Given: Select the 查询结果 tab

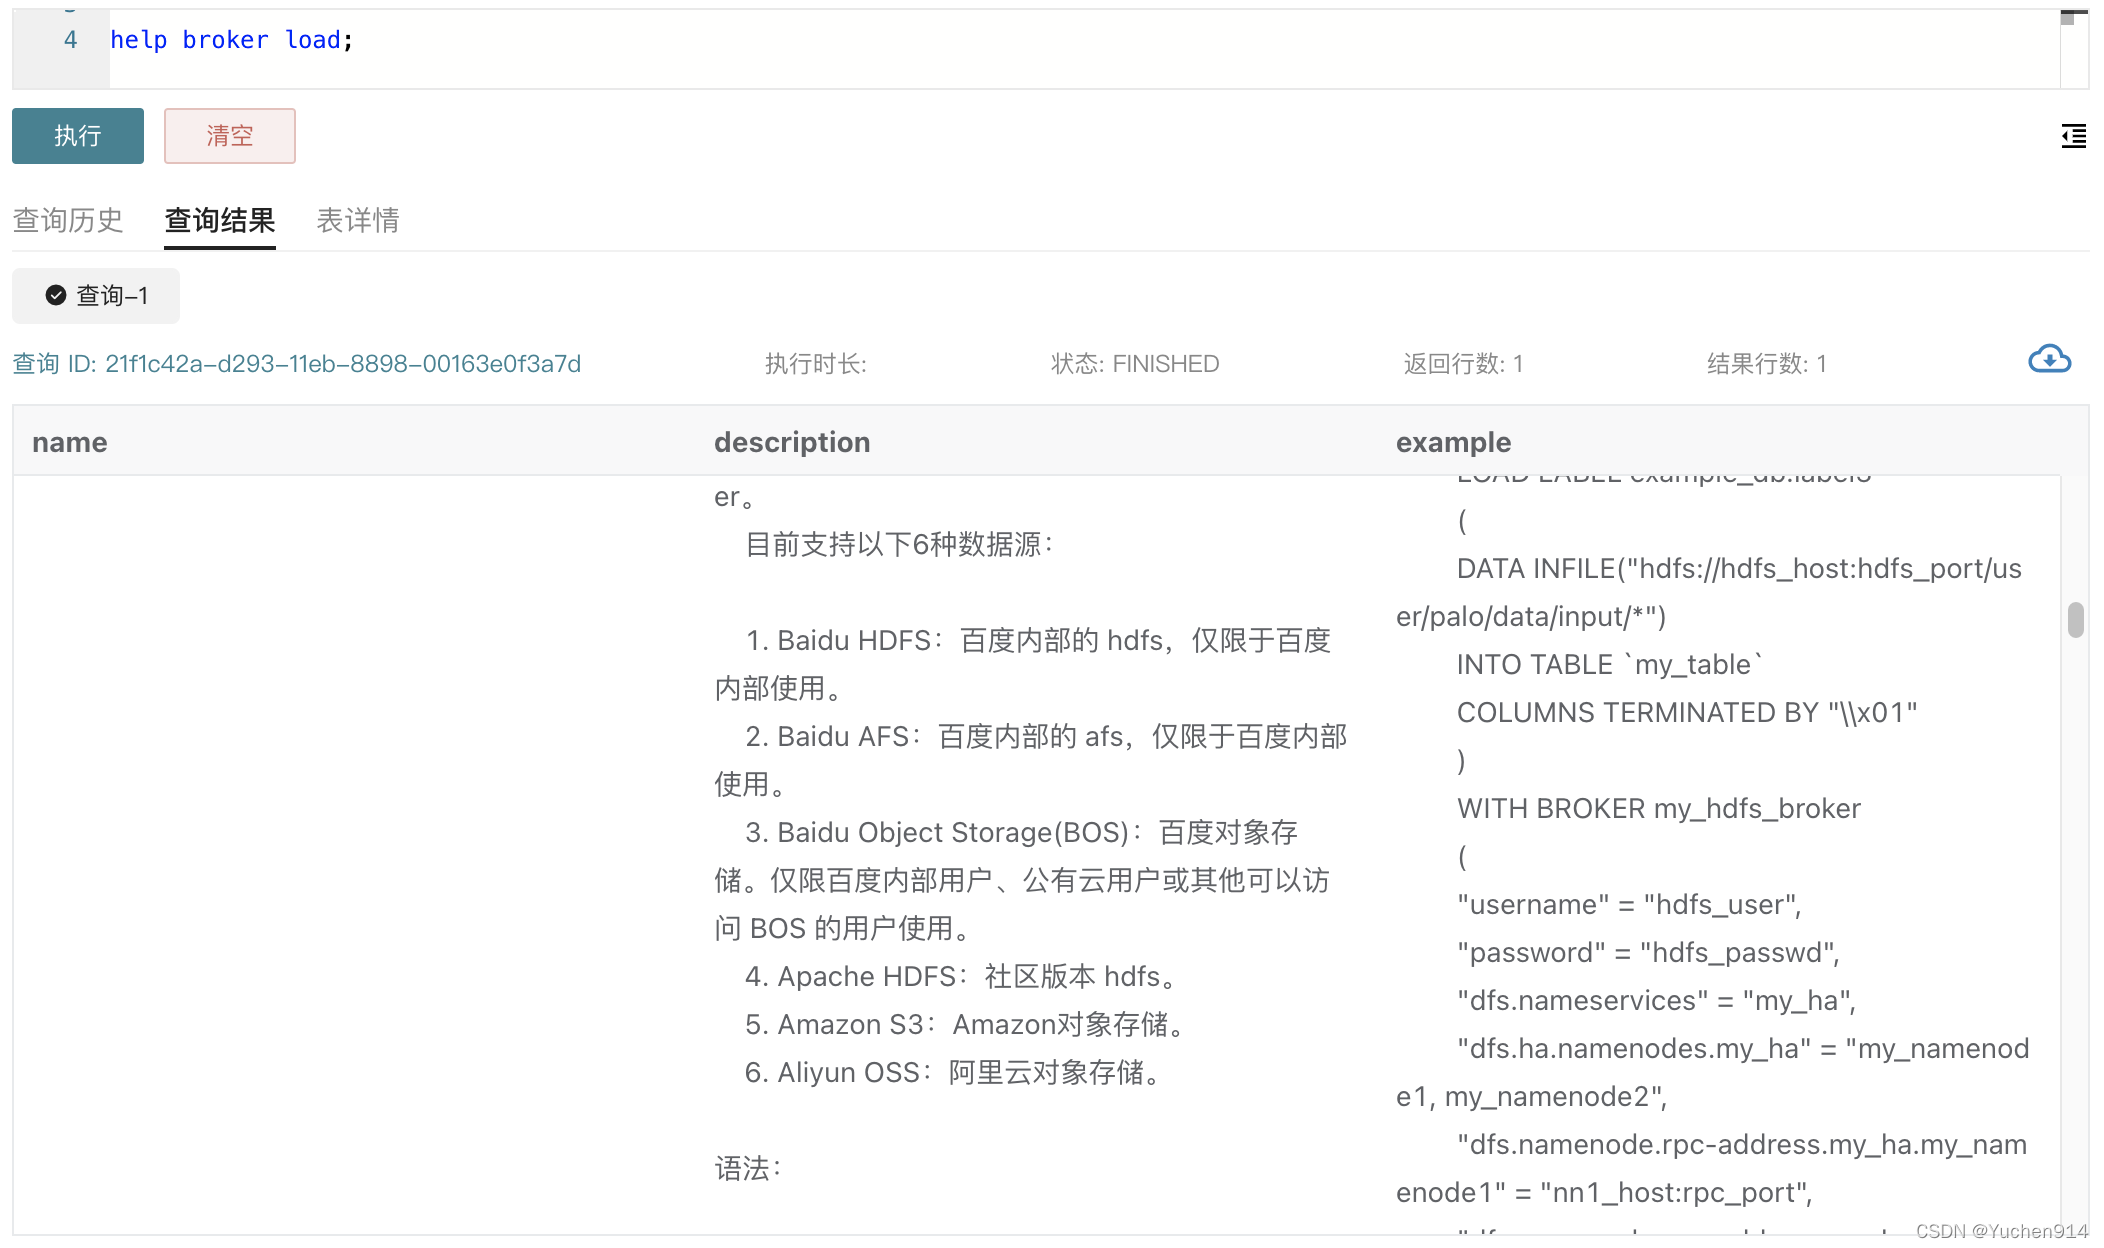Looking at the screenshot, I should tap(220, 220).
